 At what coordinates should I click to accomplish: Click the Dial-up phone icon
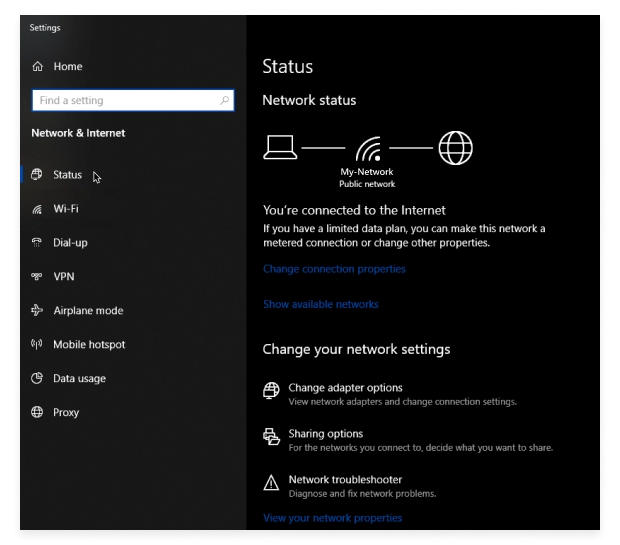[38, 243]
